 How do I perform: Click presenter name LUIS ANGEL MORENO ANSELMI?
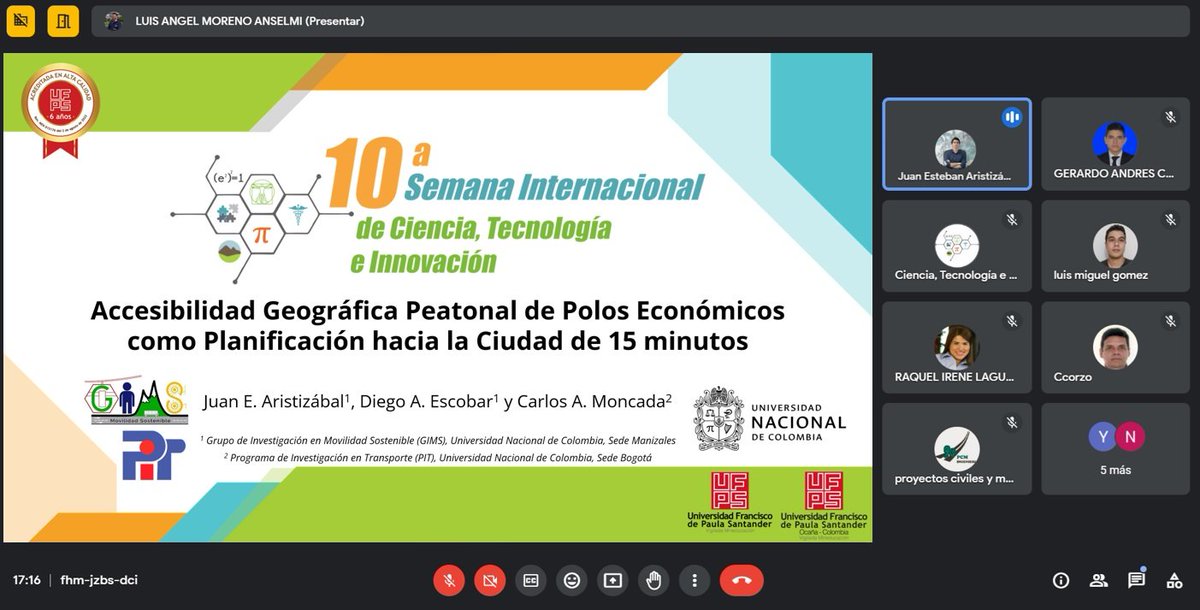click(218, 21)
